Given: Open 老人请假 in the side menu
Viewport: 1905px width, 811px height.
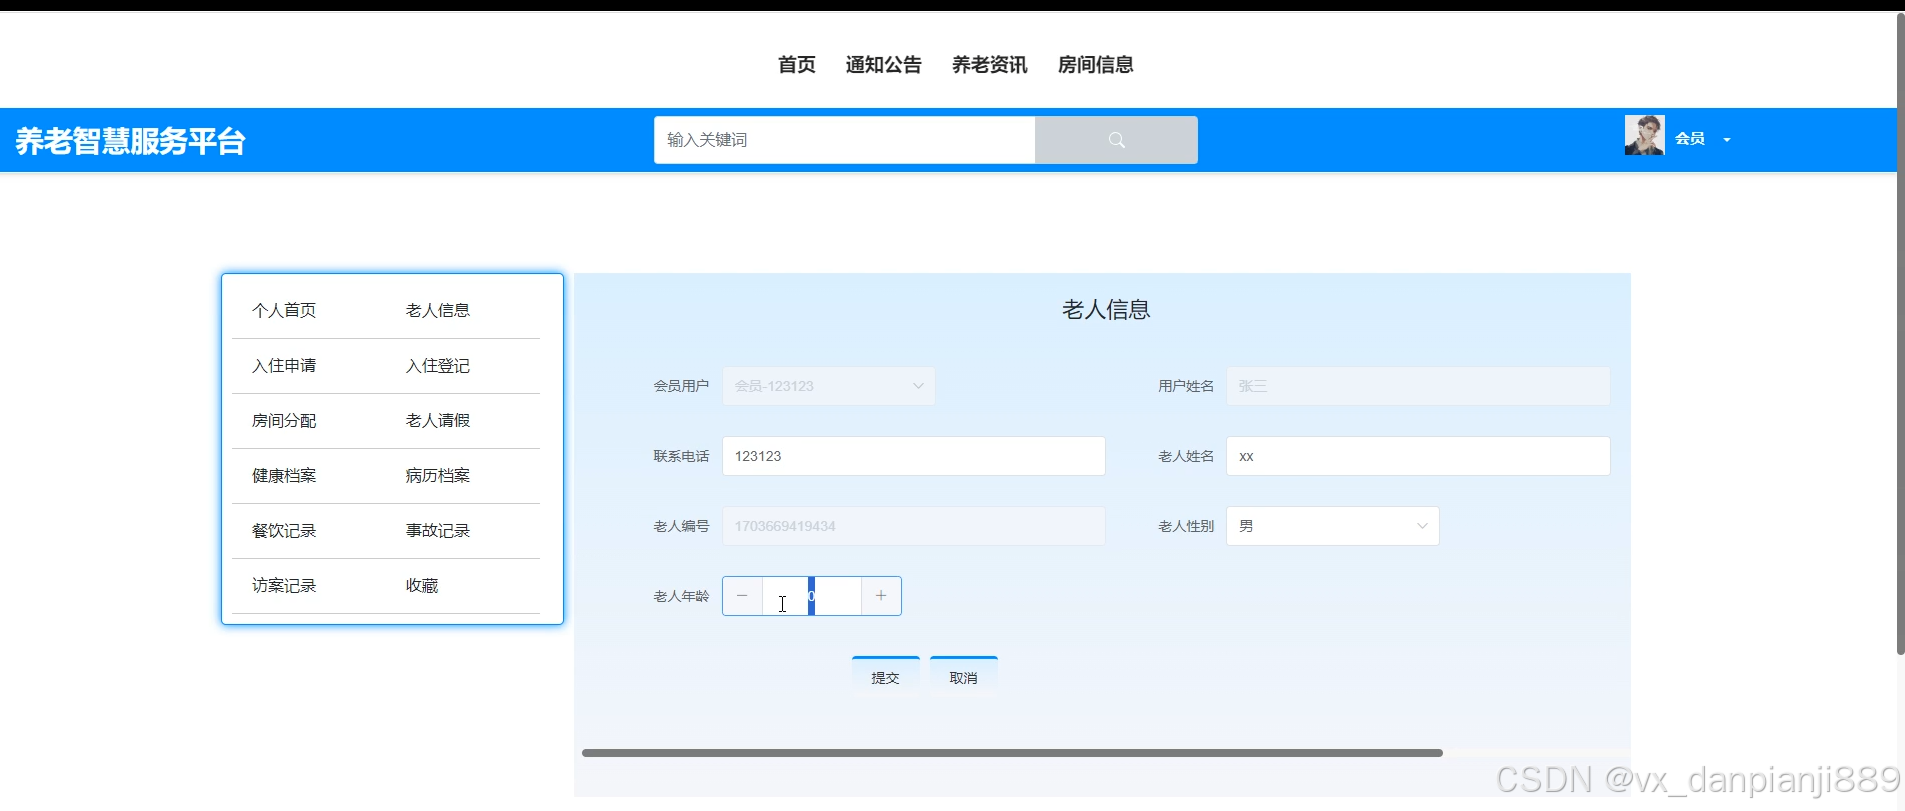Looking at the screenshot, I should (438, 421).
